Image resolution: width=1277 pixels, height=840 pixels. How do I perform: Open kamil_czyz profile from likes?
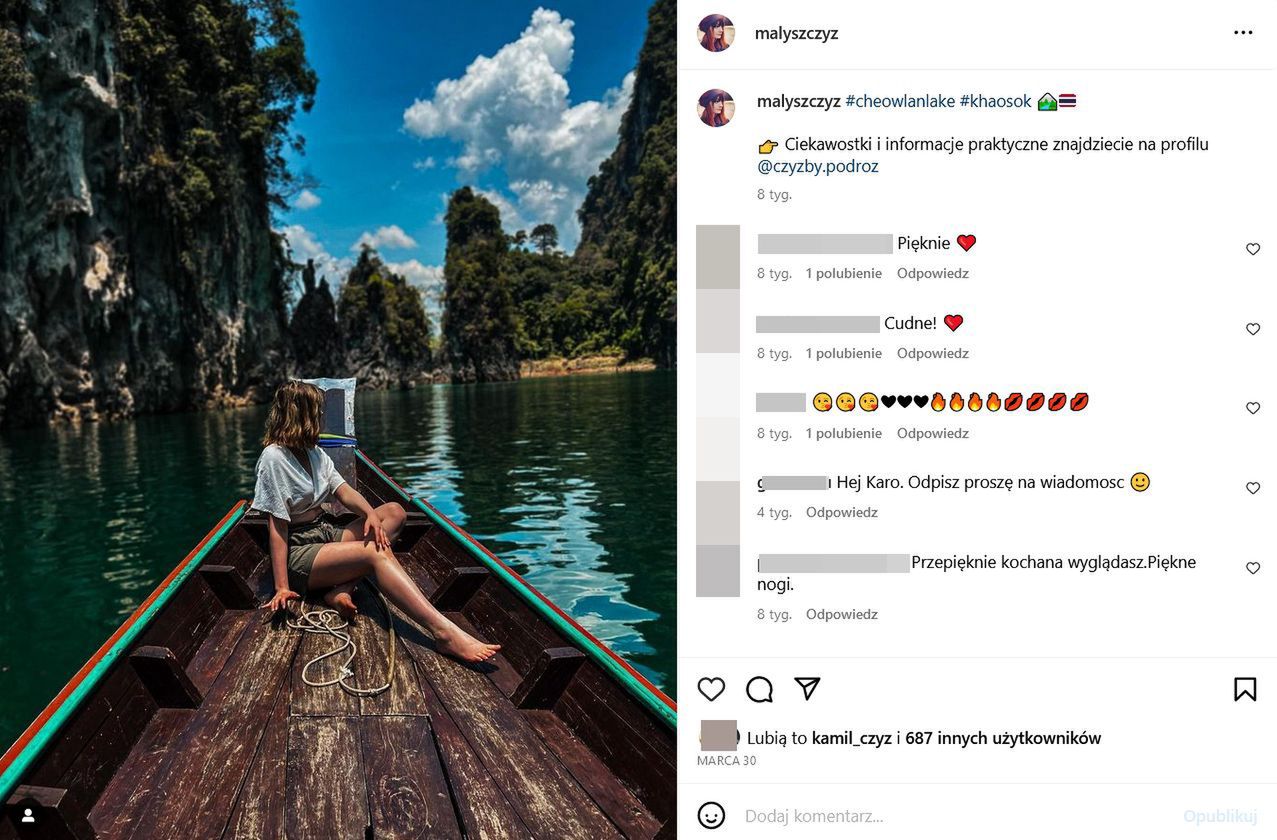[852, 738]
